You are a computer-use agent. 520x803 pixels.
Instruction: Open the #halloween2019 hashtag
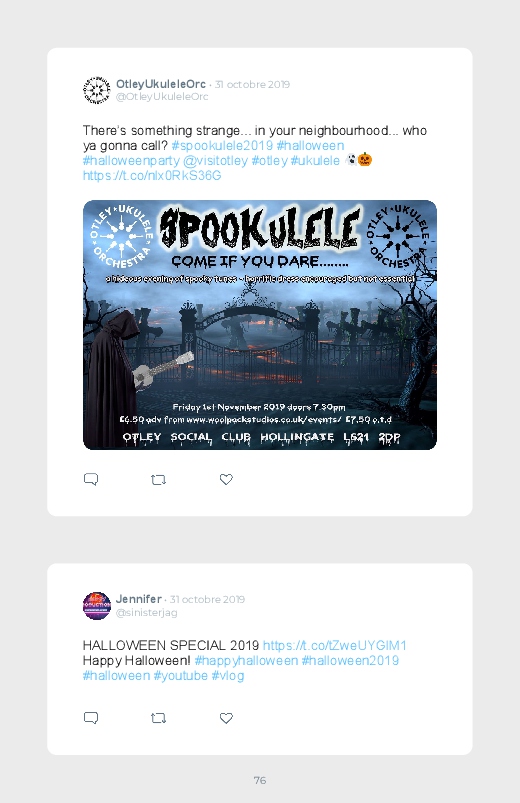coord(350,661)
